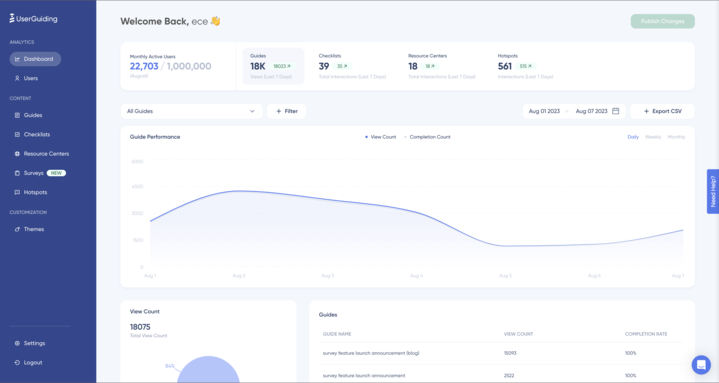Click the Aug 01 2023 start date
Image resolution: width=719 pixels, height=383 pixels.
tap(544, 111)
